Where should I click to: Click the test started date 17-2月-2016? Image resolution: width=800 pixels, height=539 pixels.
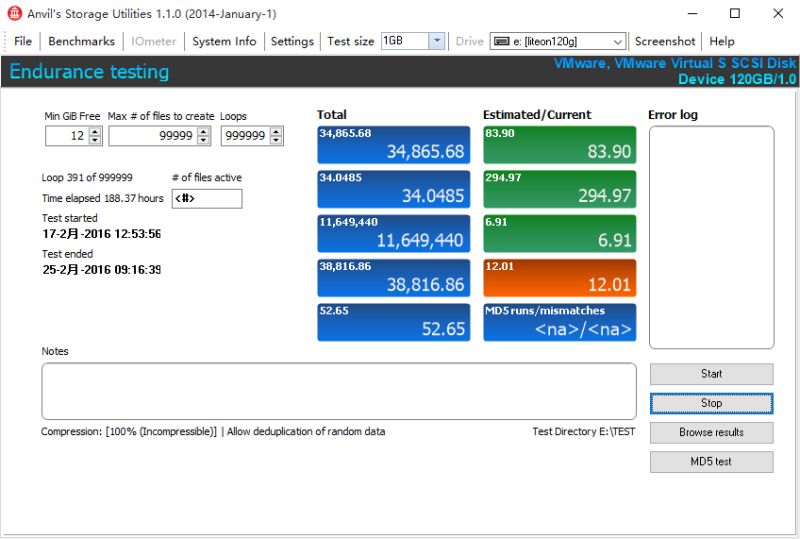102,234
